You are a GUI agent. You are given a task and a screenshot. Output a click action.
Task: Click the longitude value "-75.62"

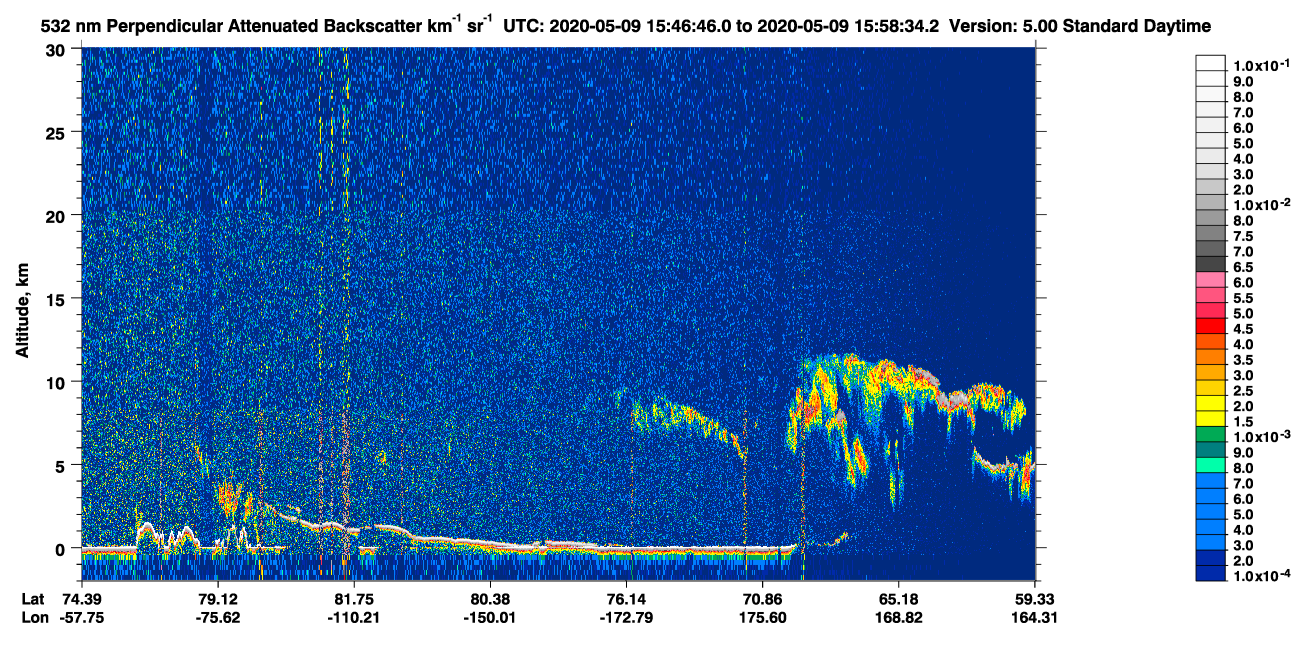click(x=218, y=618)
